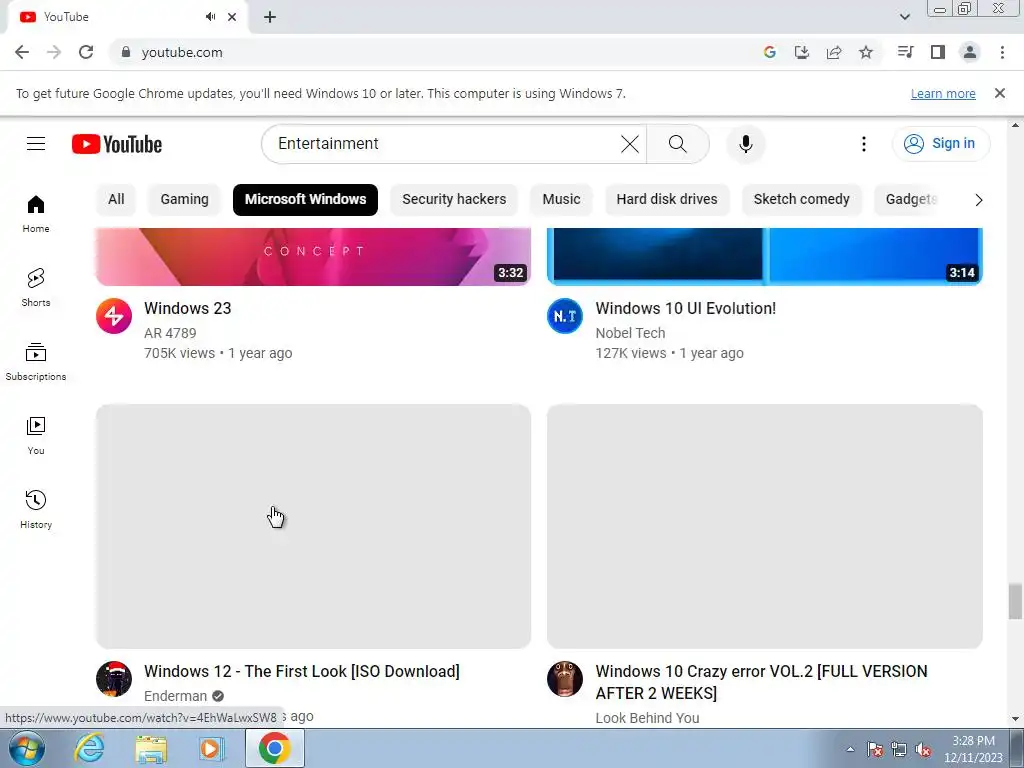The image size is (1024, 768).
Task: Open Windows Media Player from taskbar
Action: pos(212,748)
